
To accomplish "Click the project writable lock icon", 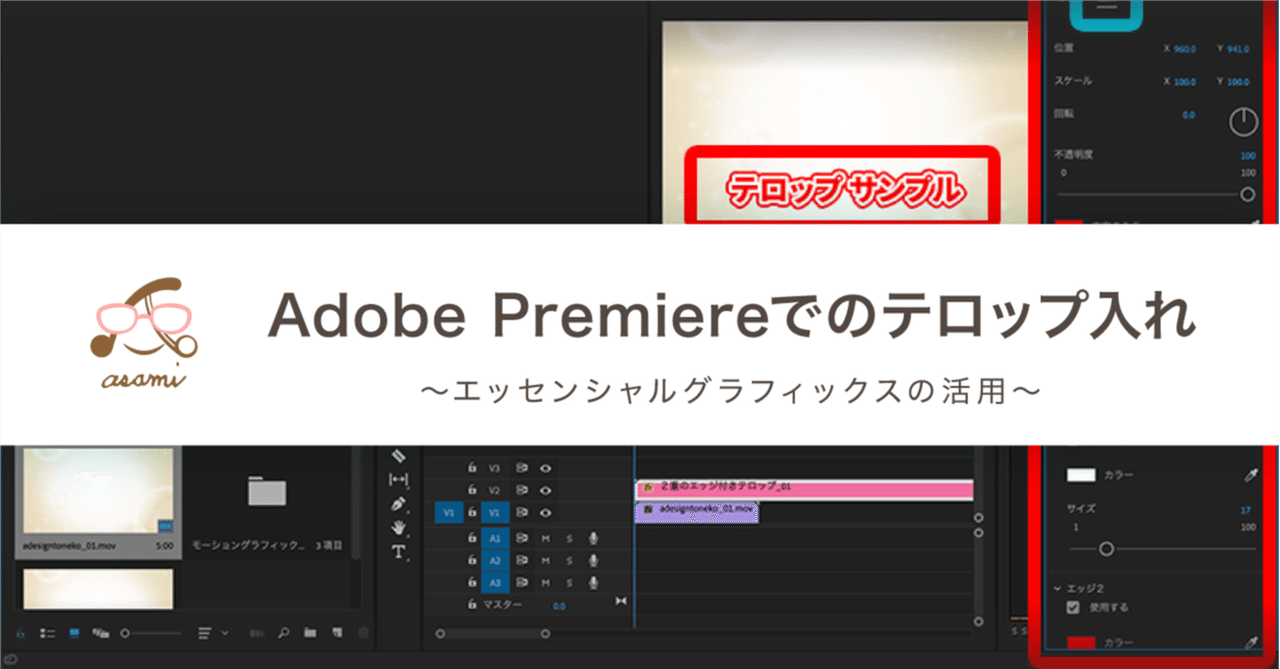I will pyautogui.click(x=22, y=633).
